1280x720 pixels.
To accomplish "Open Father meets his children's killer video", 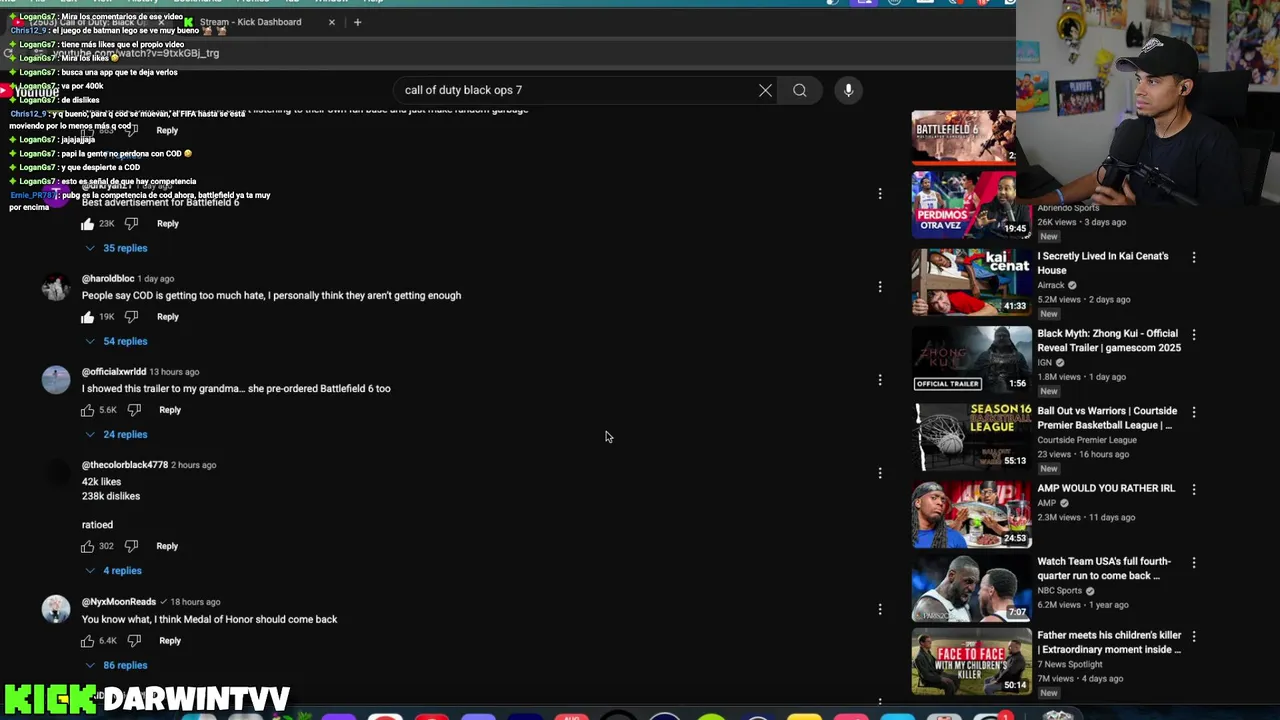I will pyautogui.click(x=1109, y=642).
